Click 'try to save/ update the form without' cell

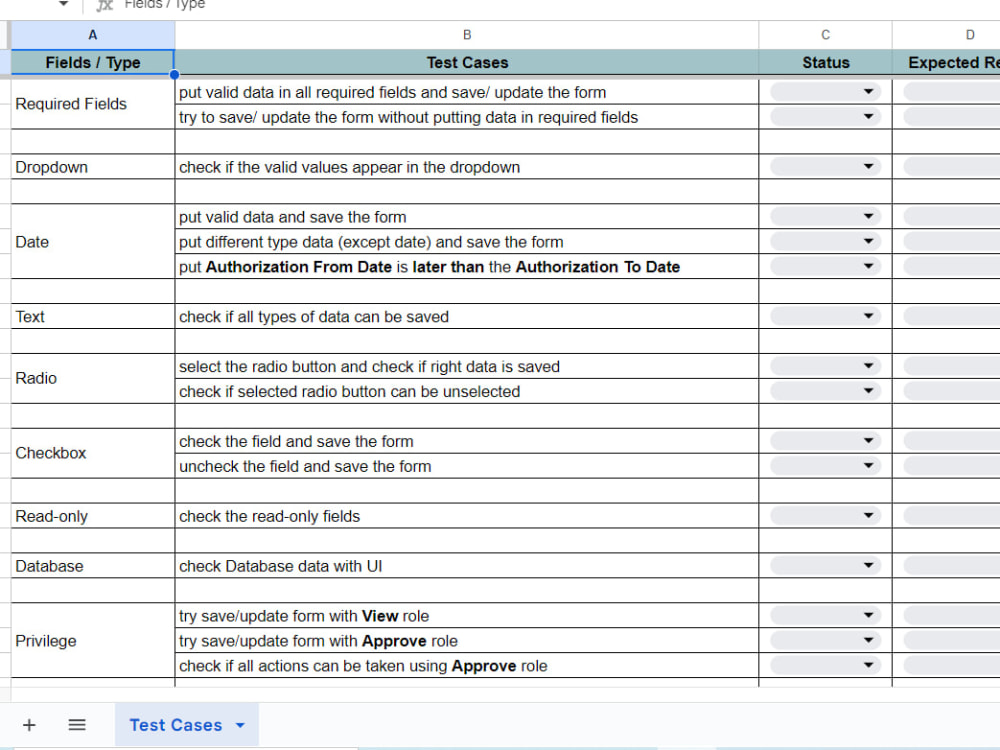click(x=467, y=117)
